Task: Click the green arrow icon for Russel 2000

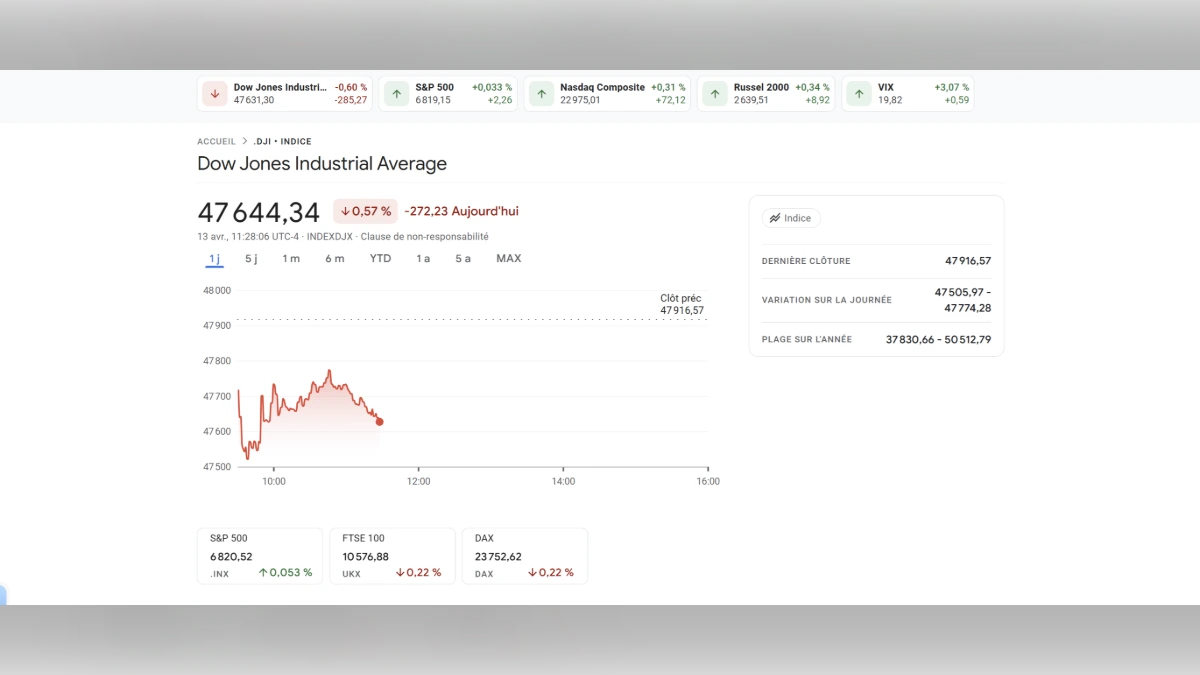Action: click(x=714, y=94)
